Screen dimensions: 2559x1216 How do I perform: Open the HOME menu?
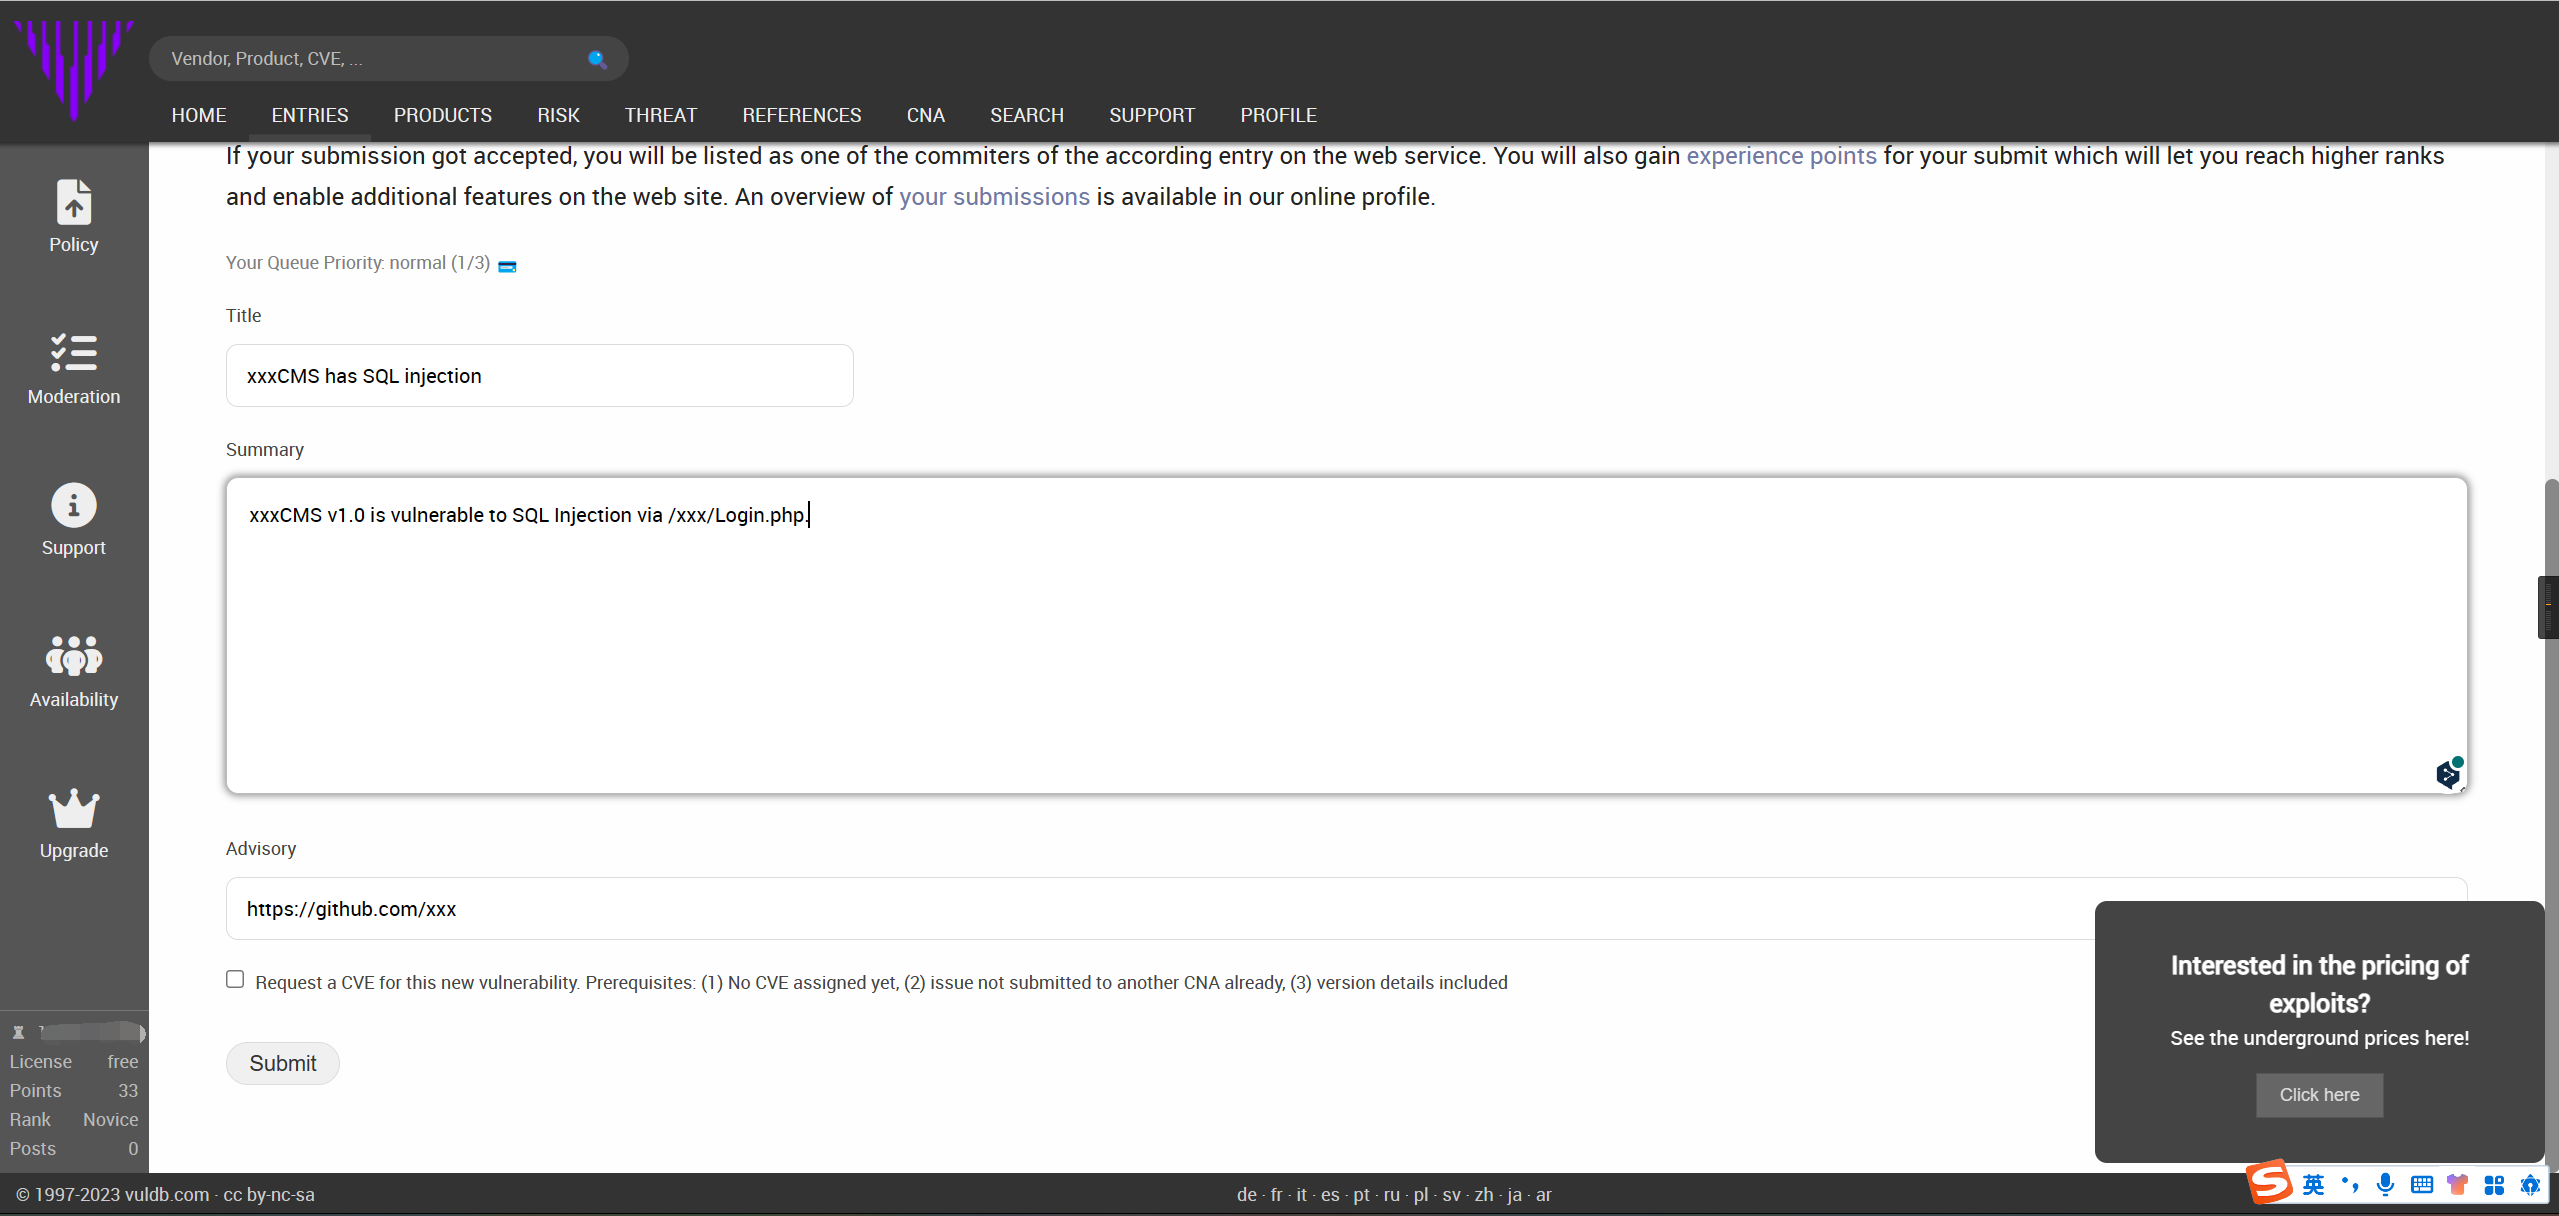[199, 115]
